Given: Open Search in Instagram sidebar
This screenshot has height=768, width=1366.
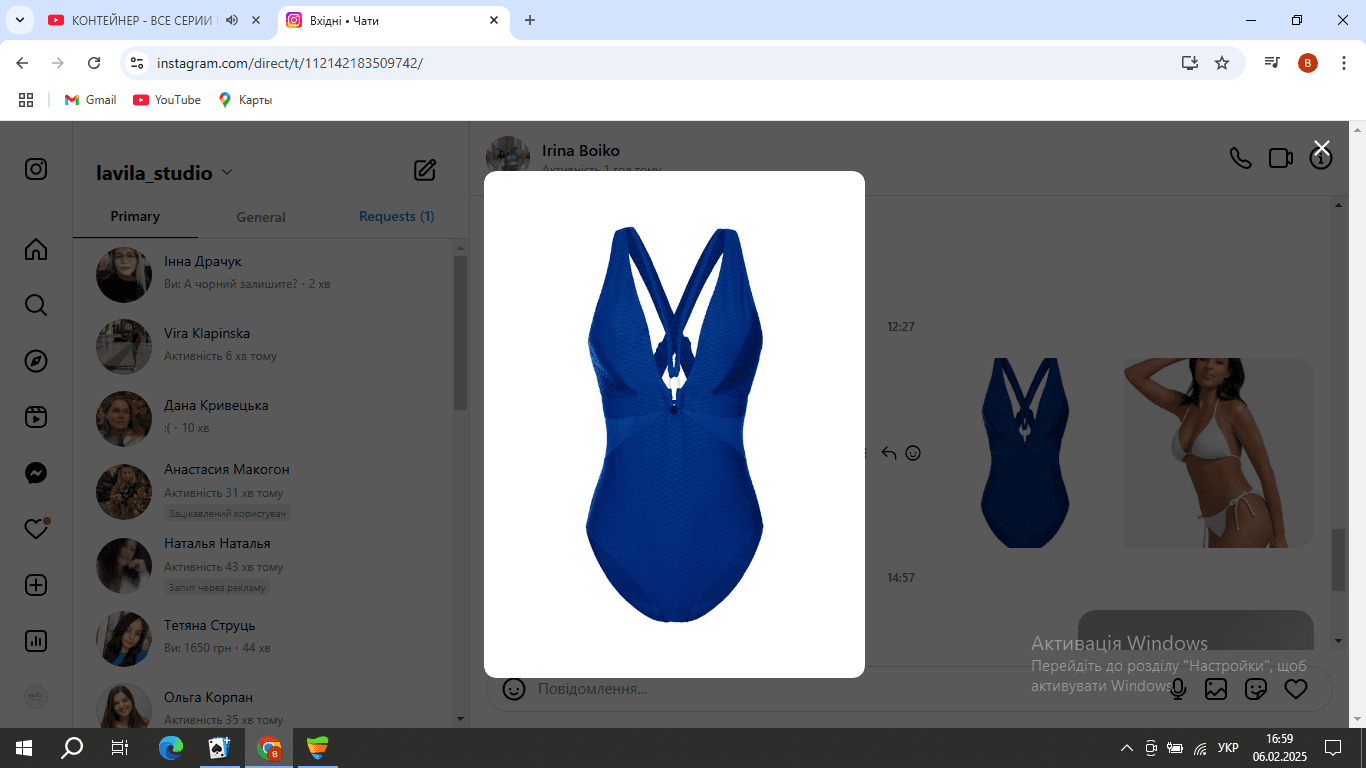Looking at the screenshot, I should pyautogui.click(x=36, y=305).
